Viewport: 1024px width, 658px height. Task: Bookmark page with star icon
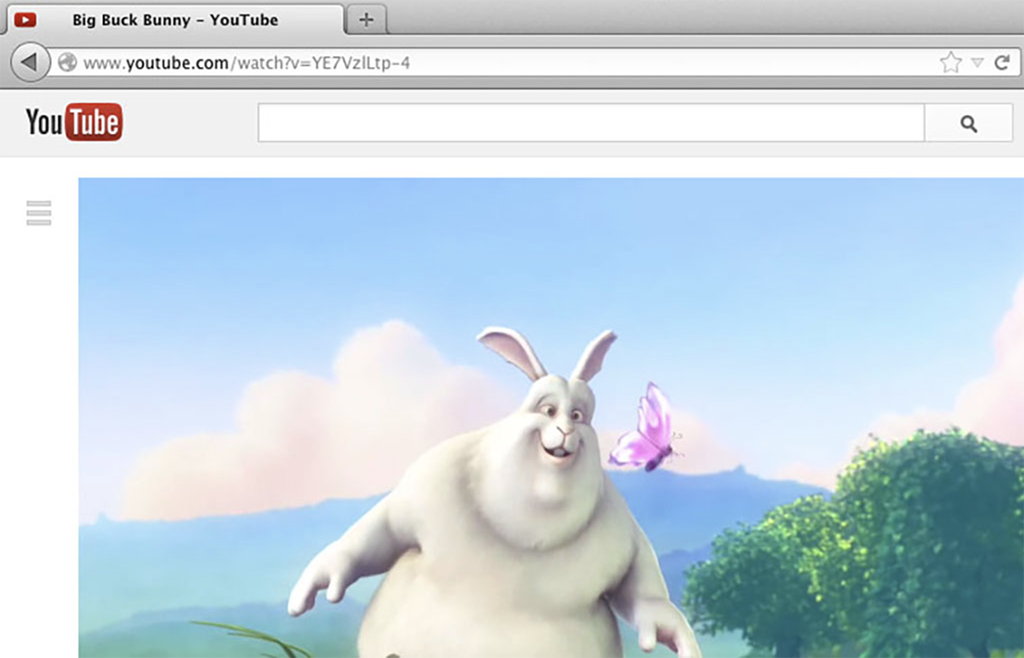950,63
